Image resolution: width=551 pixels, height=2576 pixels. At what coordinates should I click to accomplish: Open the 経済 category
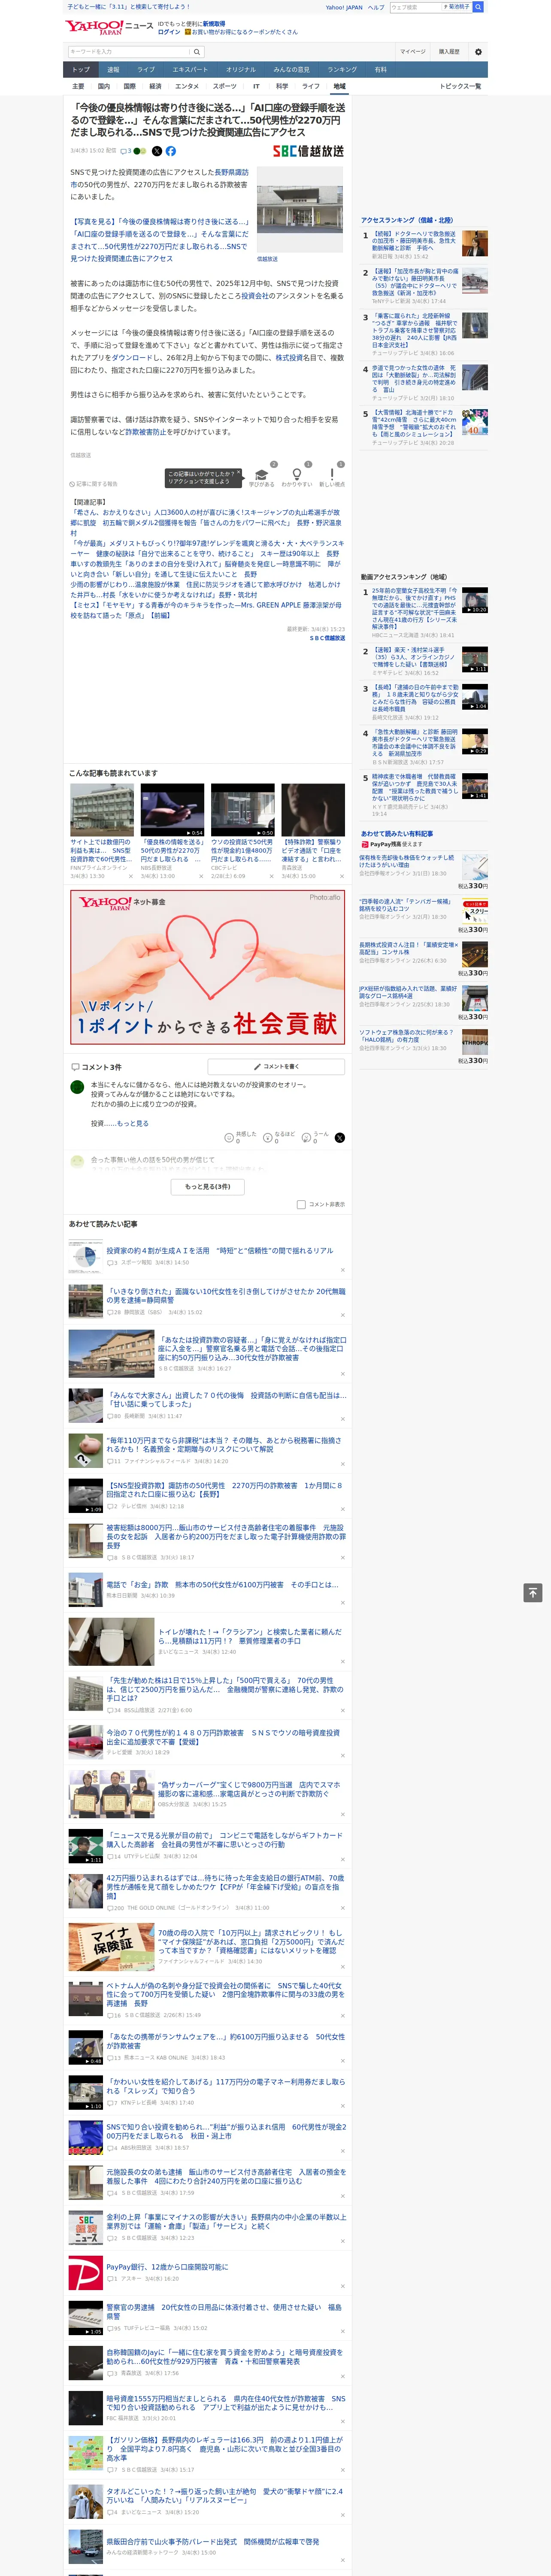point(155,86)
